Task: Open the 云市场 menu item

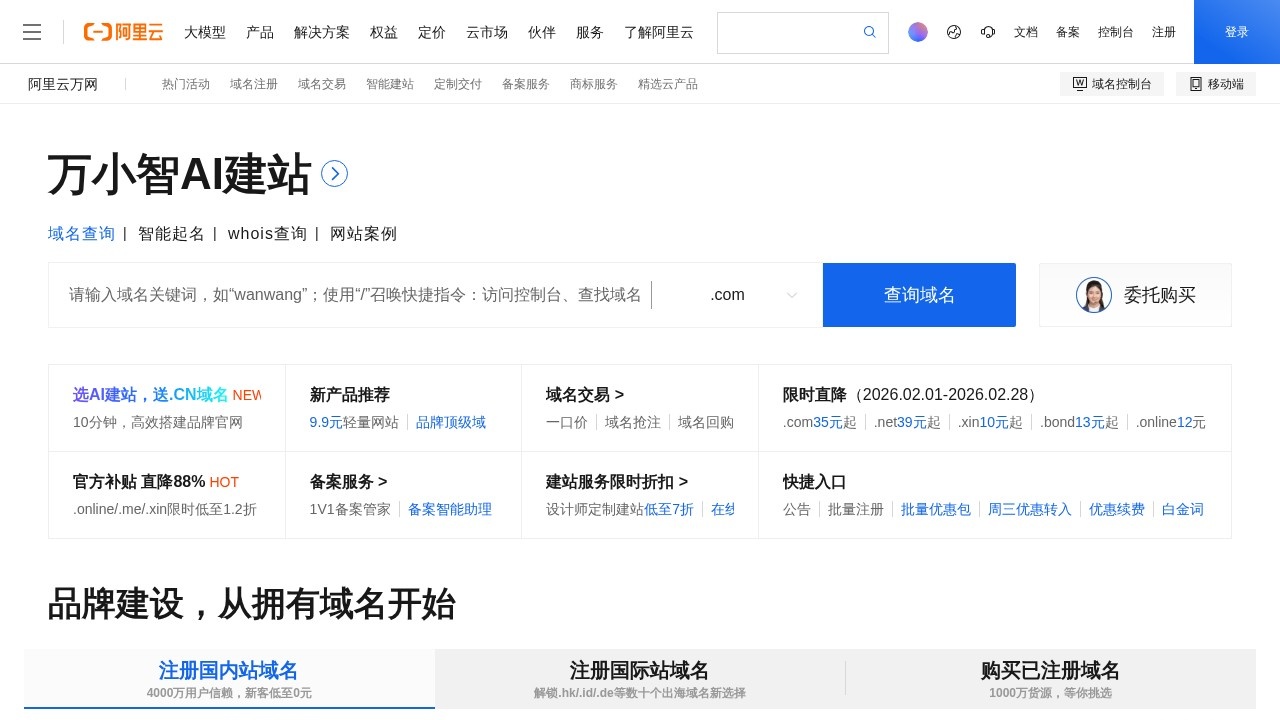Action: point(486,32)
